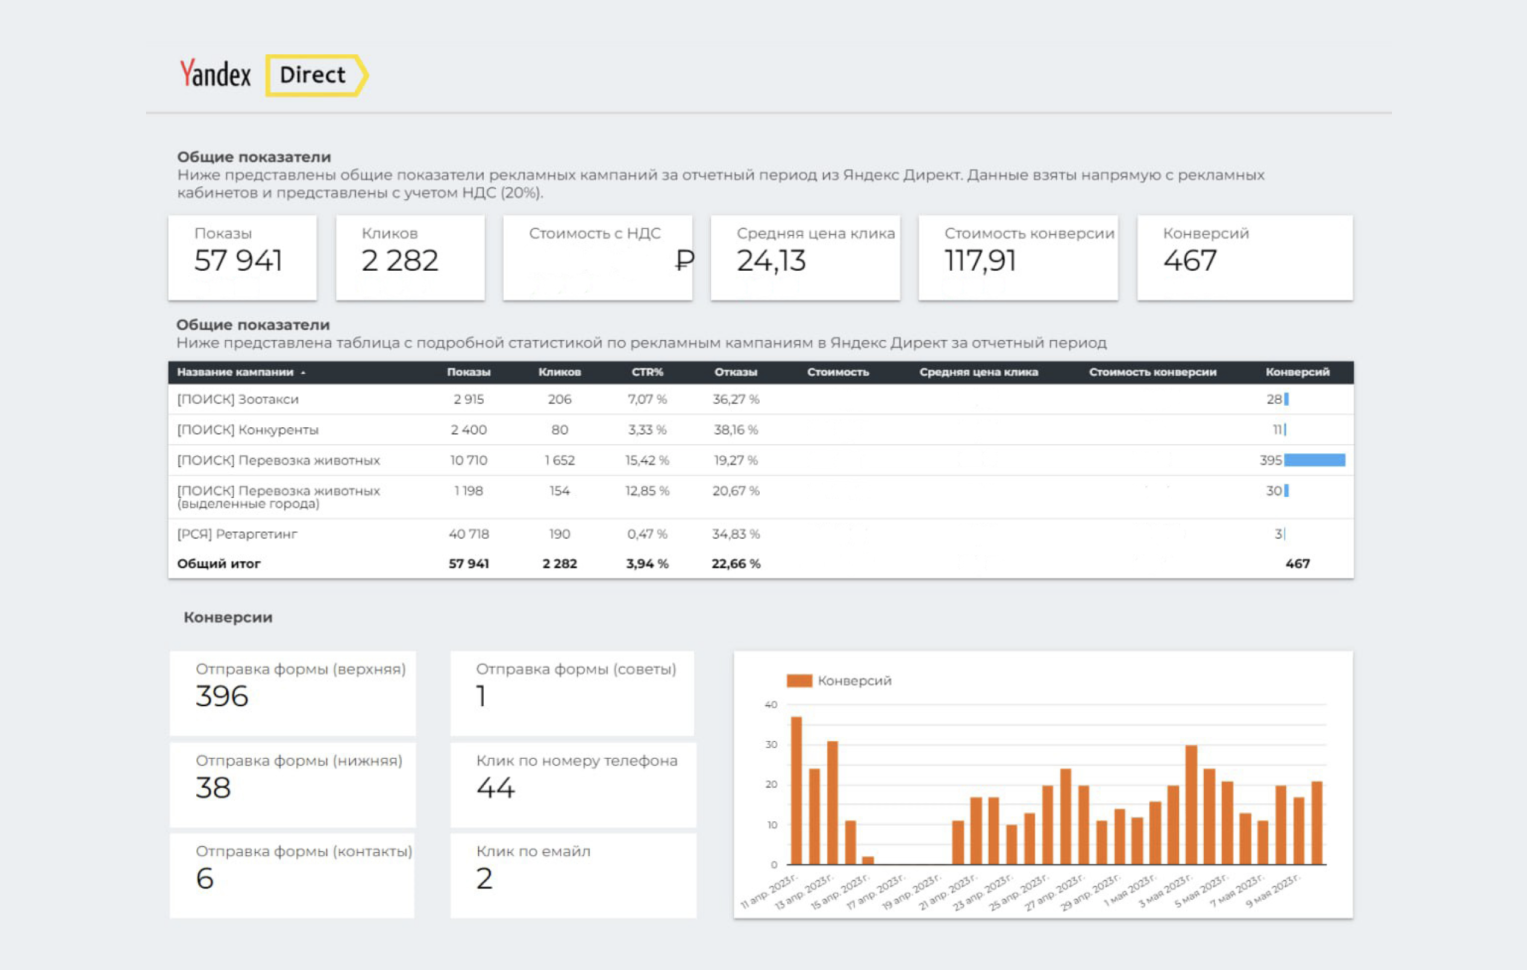The width and height of the screenshot is (1527, 970).
Task: Click the Yandex logo
Action: point(215,74)
